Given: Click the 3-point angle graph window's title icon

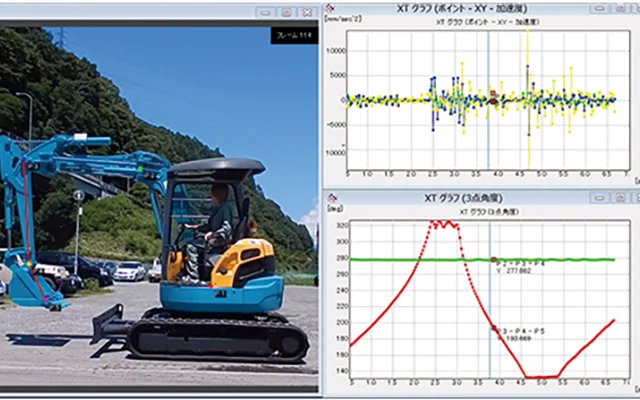Looking at the screenshot, I should coord(330,195).
